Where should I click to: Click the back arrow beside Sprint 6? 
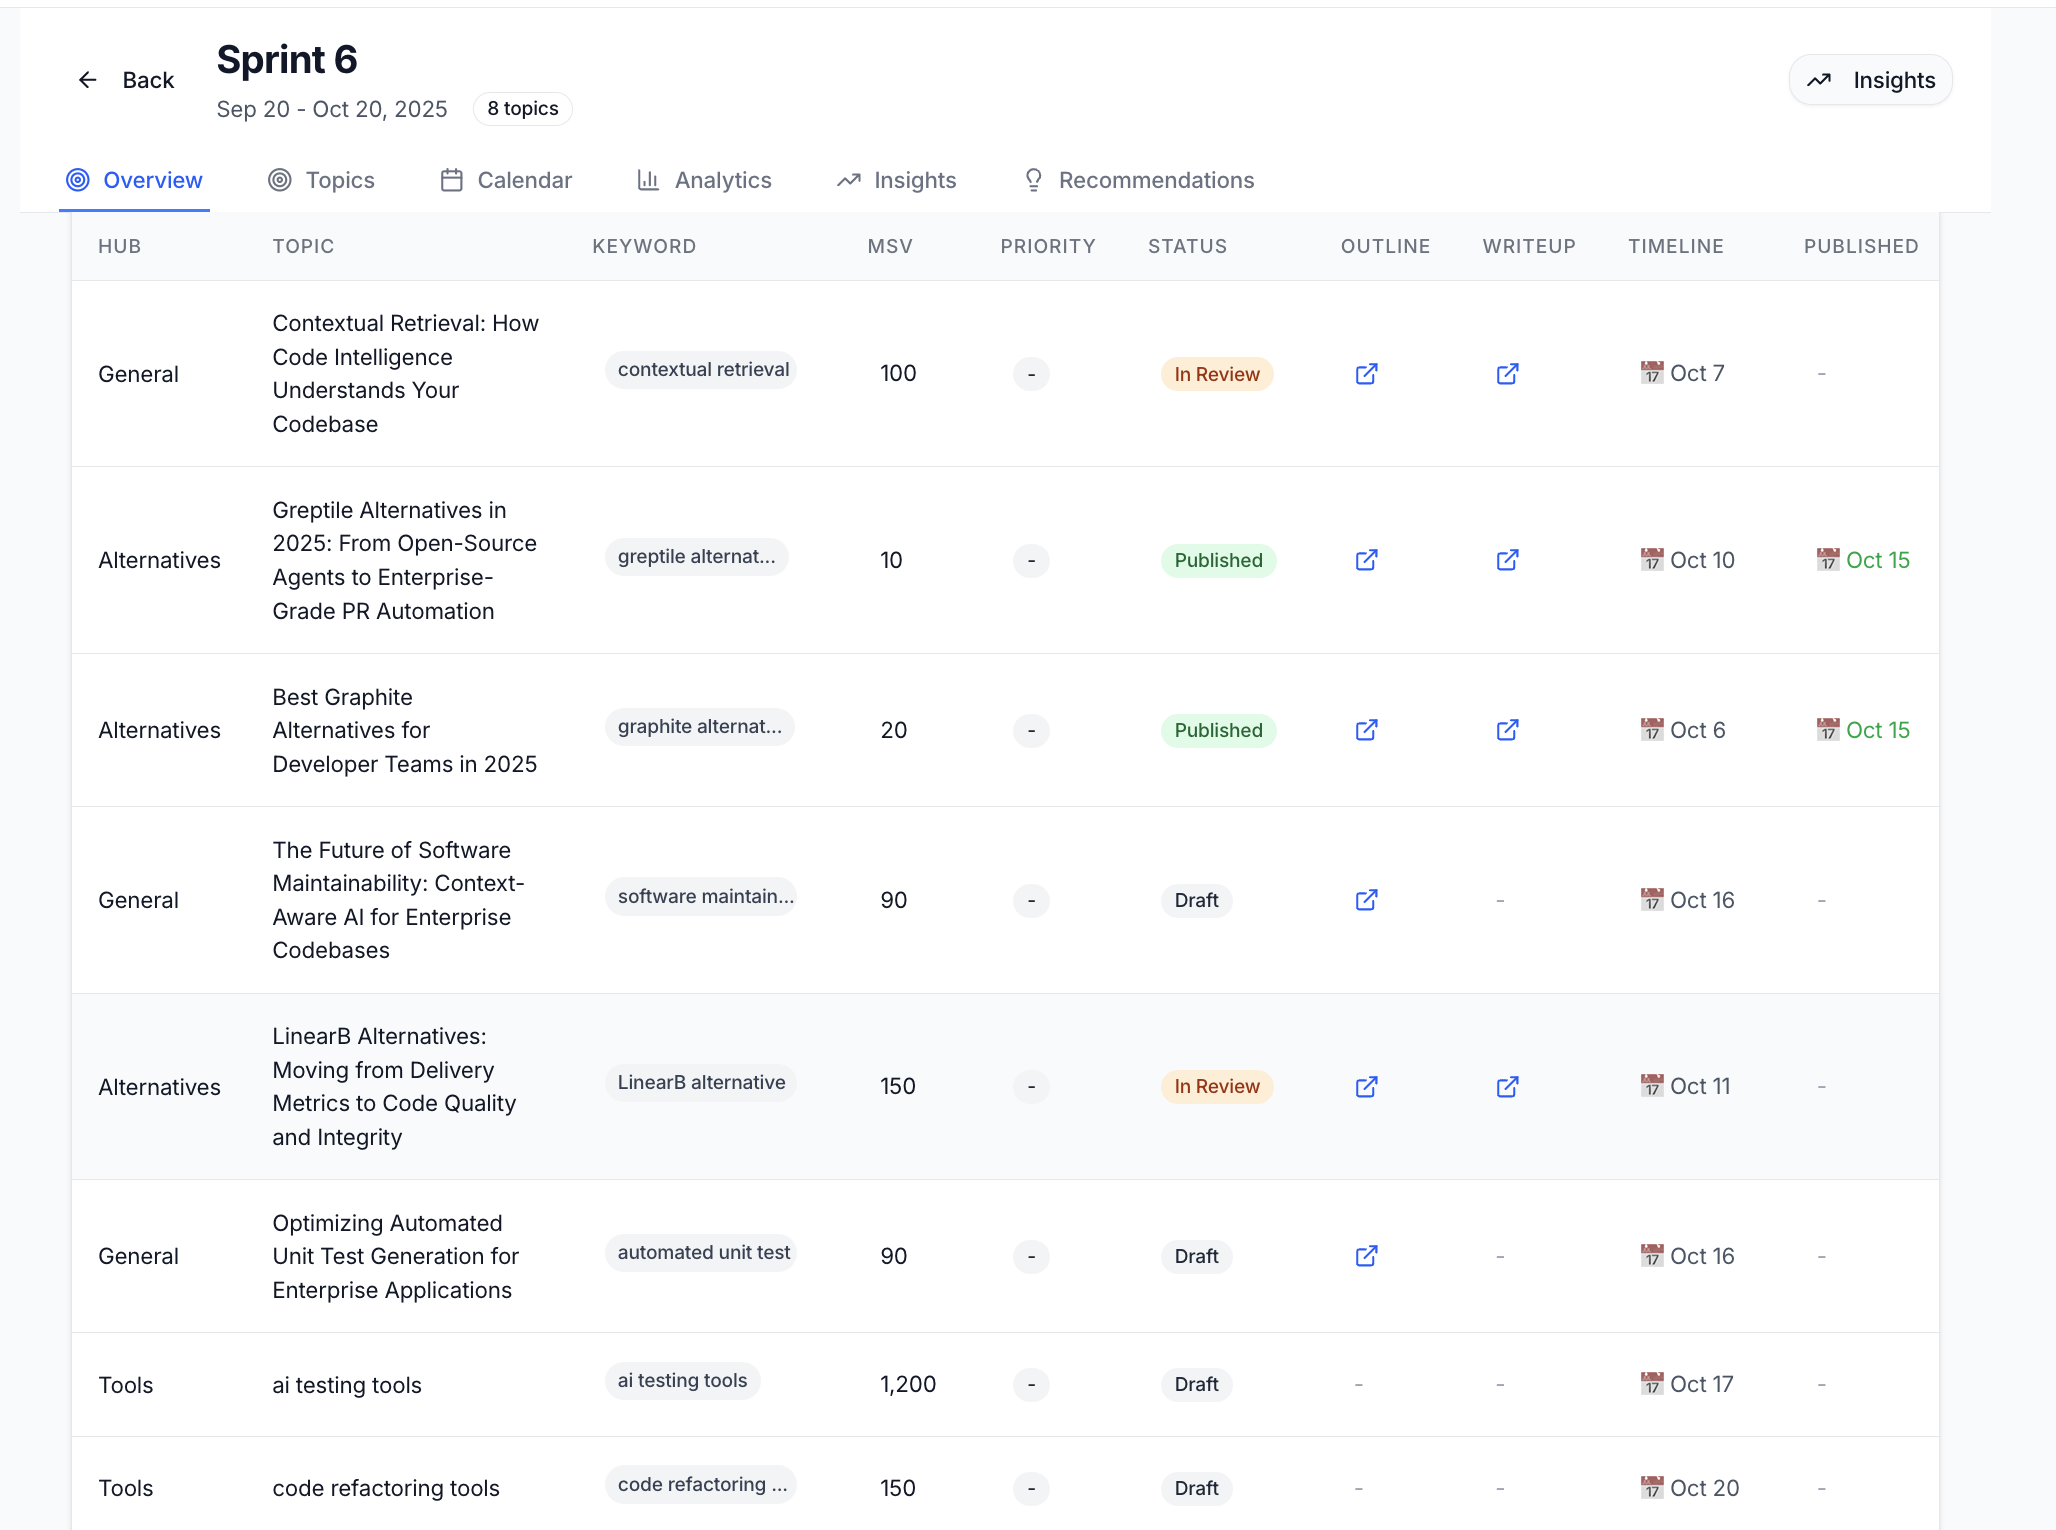[x=87, y=80]
